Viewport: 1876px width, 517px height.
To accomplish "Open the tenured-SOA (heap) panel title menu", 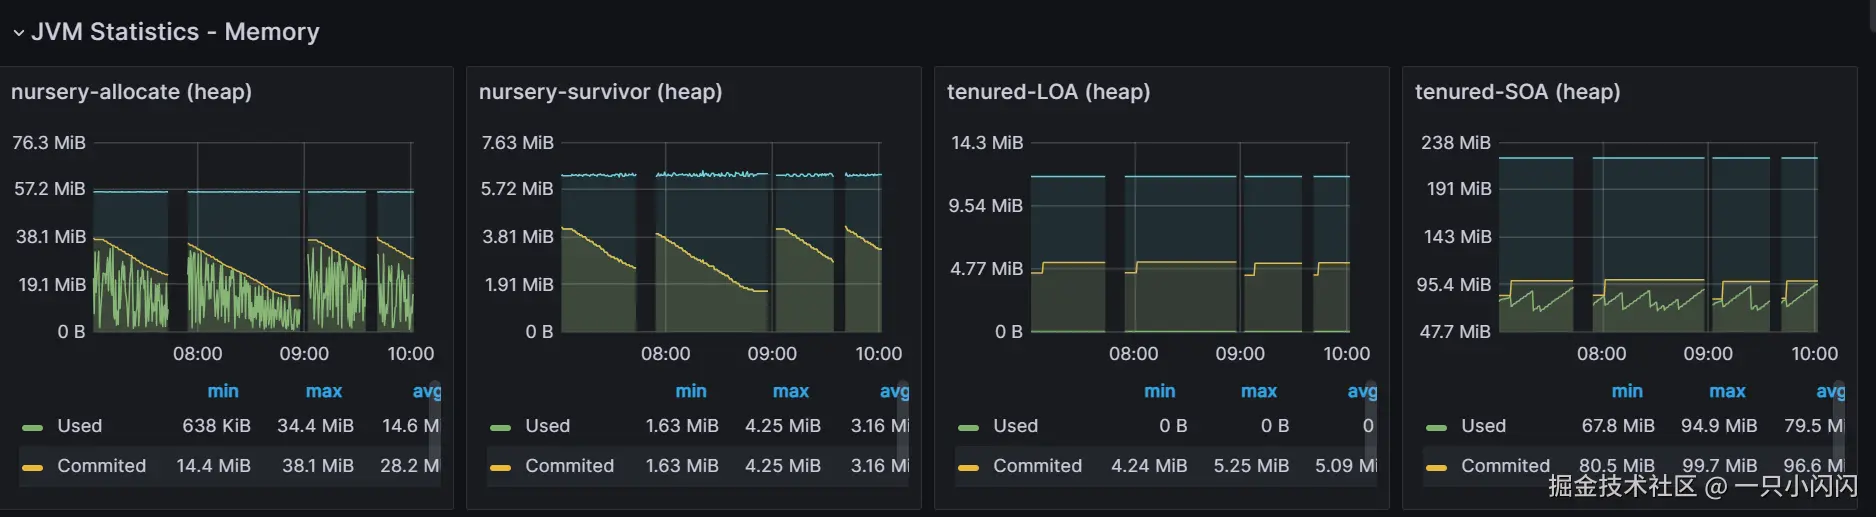I will (1517, 92).
